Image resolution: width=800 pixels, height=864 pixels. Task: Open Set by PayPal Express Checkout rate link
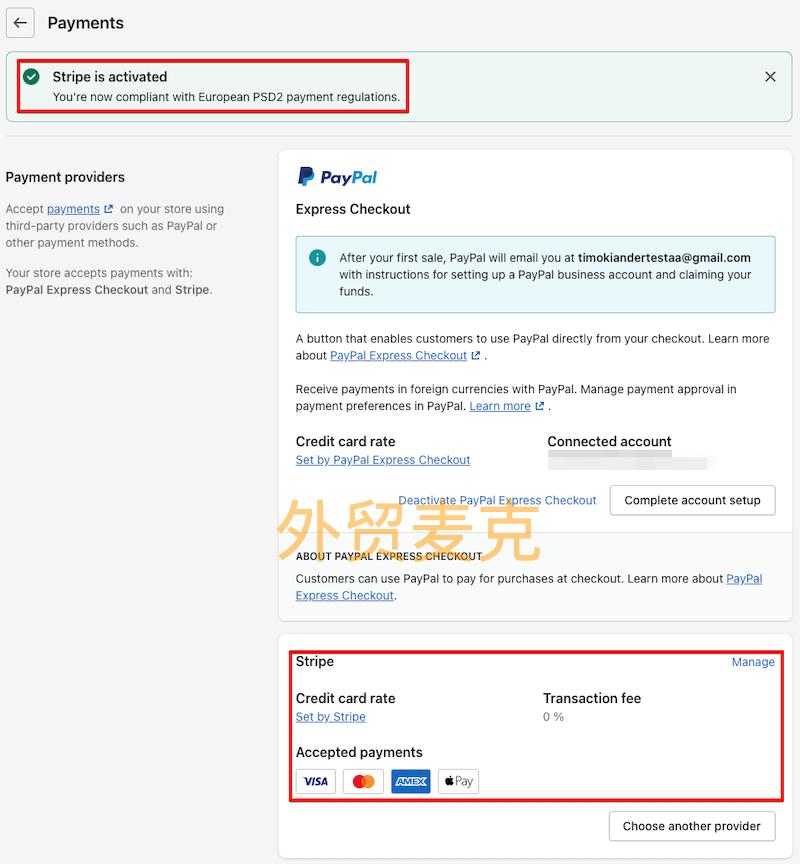(x=383, y=460)
